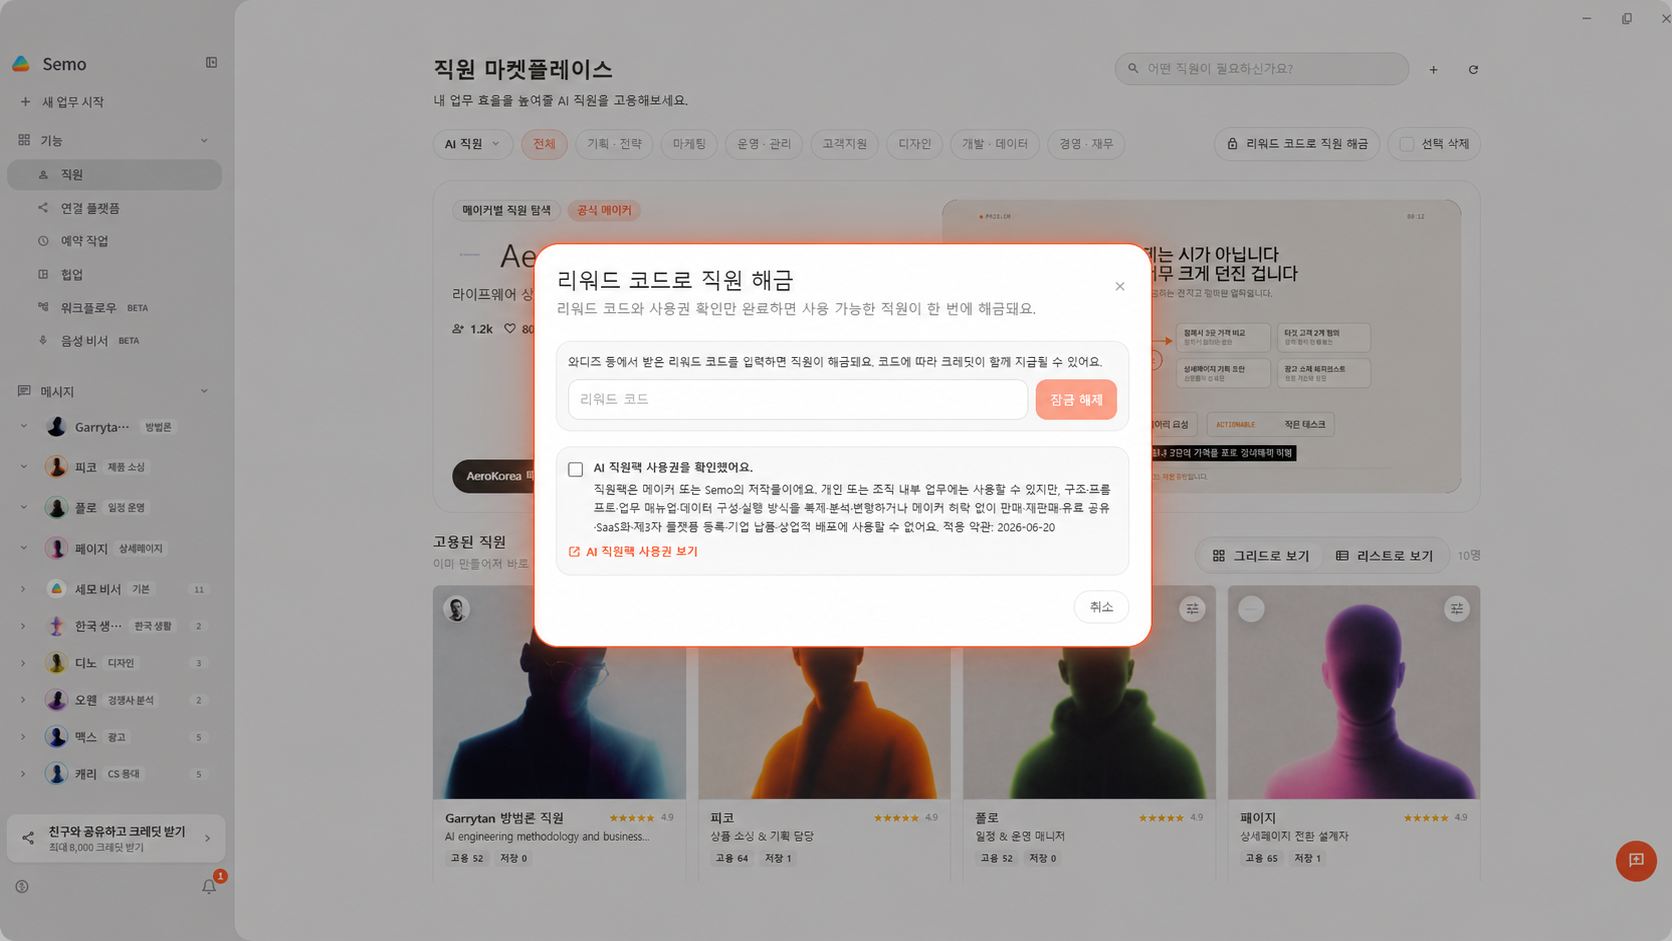Click the AeroKorea dark button
Viewport: 1672px width, 941px height.
tap(494, 476)
